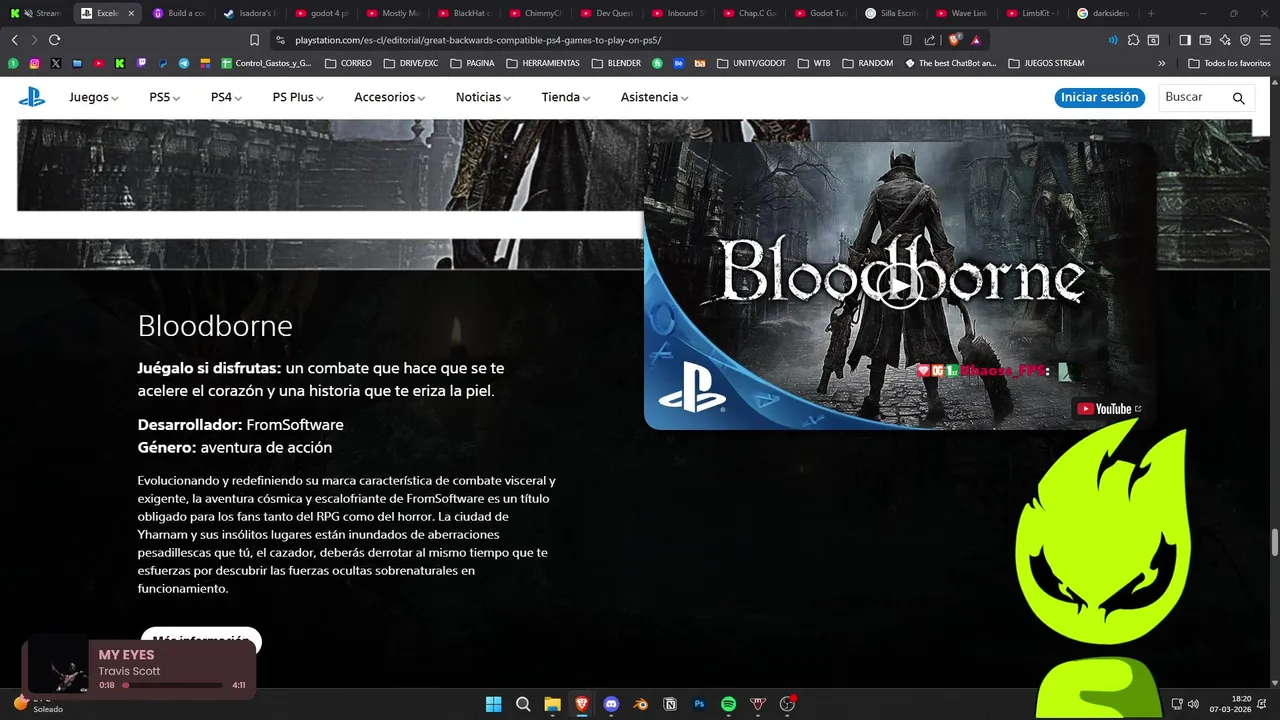This screenshot has height=720, width=1280.
Task: Open the X (Twitter) bookmark icon
Action: (55, 63)
